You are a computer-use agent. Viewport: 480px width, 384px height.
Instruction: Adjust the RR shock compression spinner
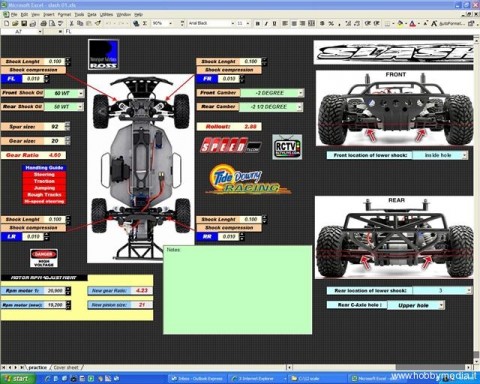(242, 237)
